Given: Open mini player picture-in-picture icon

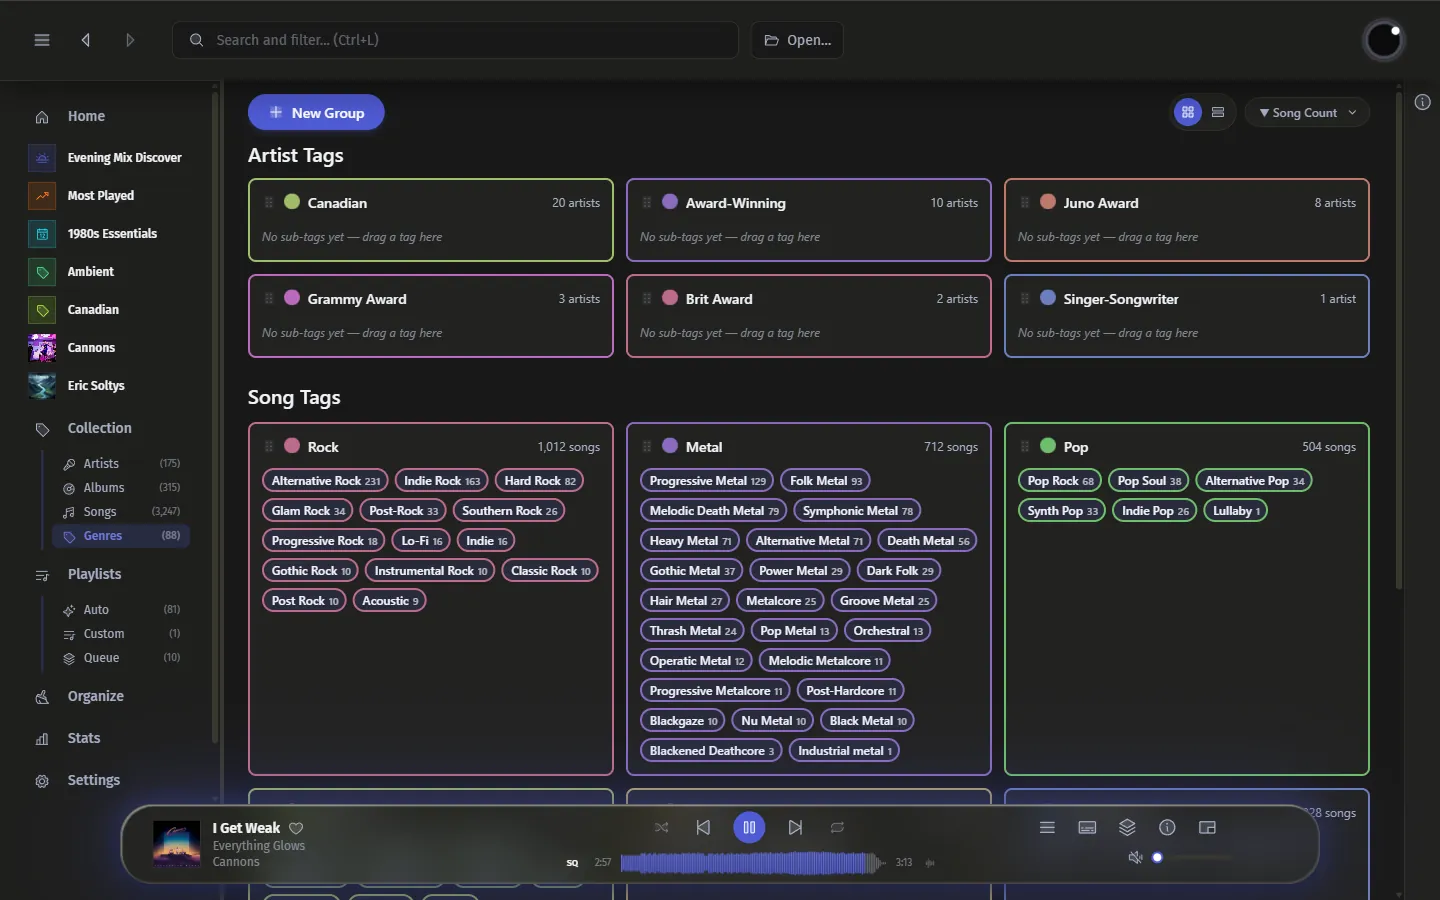Looking at the screenshot, I should 1207,827.
